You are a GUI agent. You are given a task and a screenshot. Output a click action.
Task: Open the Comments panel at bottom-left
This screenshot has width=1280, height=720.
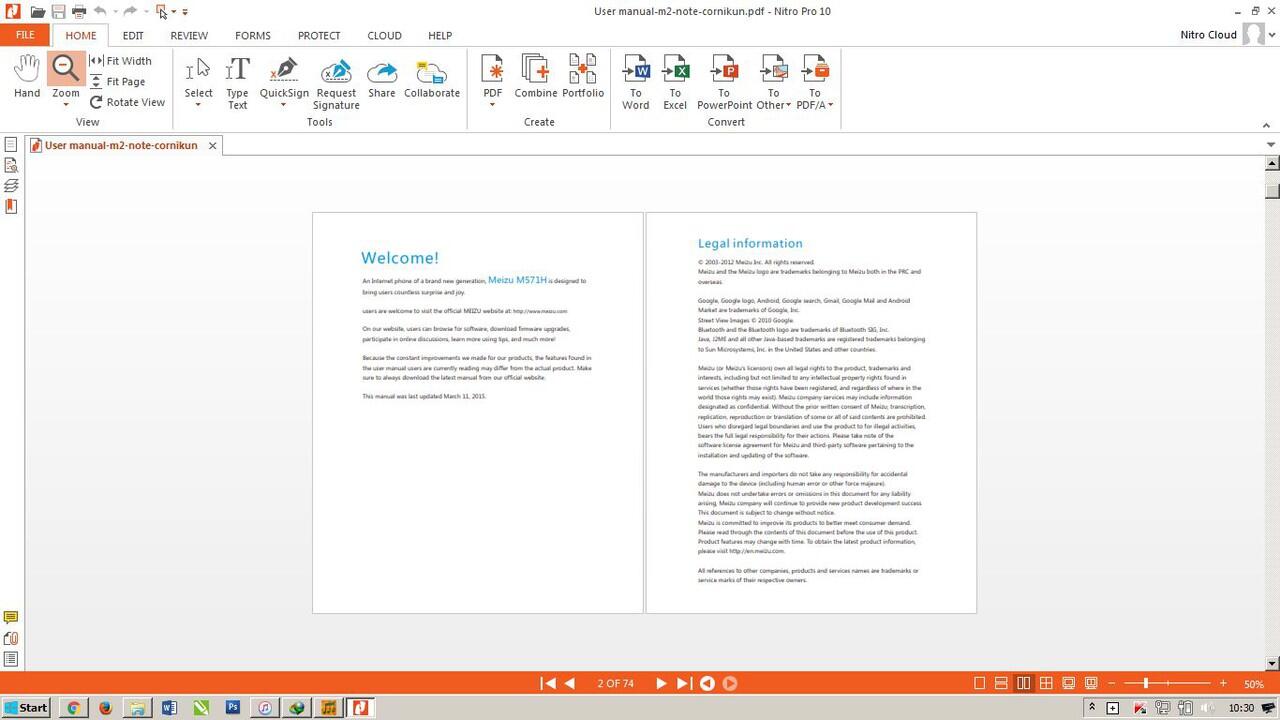(x=11, y=618)
